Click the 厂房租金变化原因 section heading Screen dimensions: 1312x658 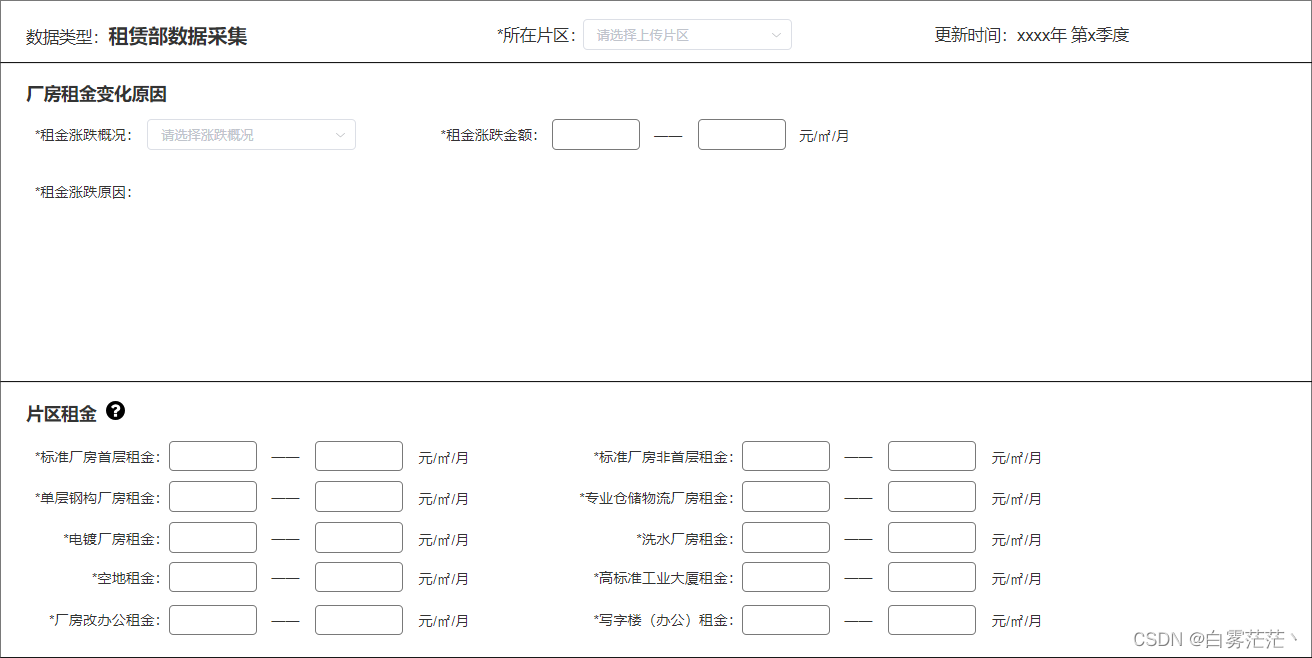[96, 94]
